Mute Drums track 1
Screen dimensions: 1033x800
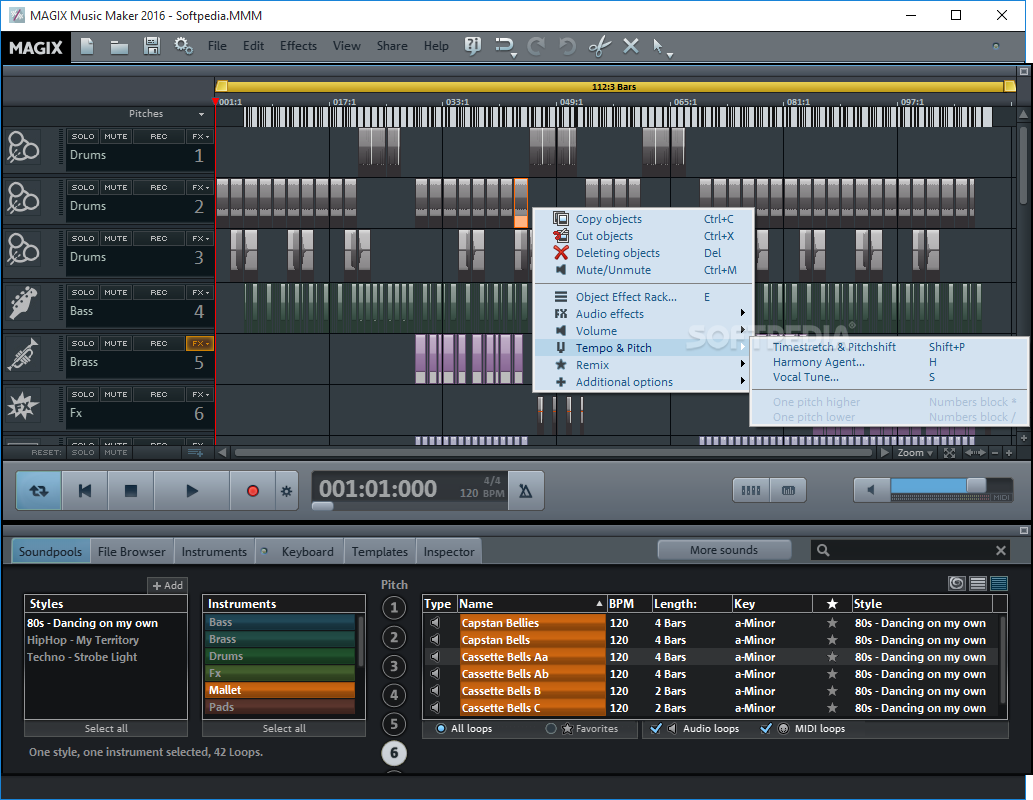[116, 136]
